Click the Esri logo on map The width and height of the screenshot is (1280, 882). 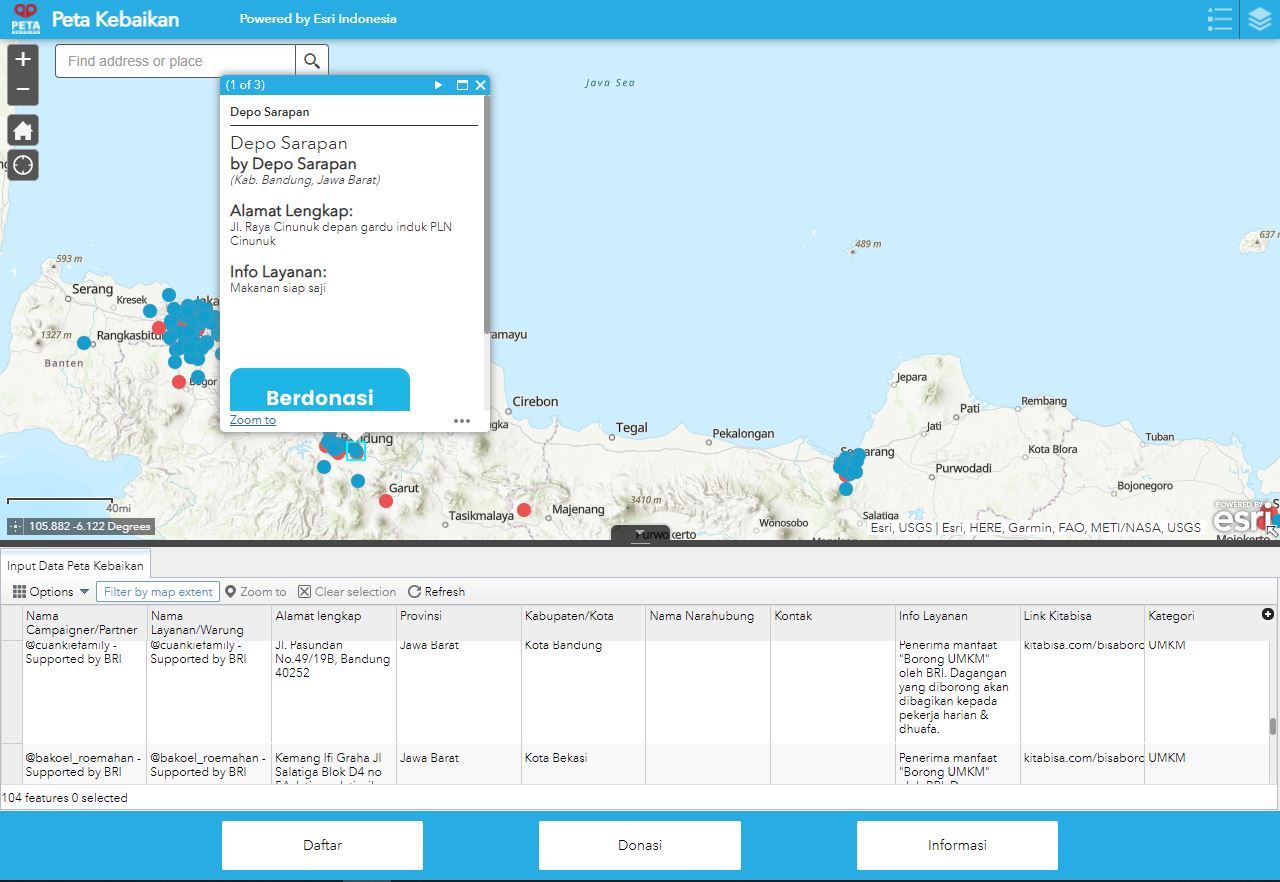pos(1244,517)
